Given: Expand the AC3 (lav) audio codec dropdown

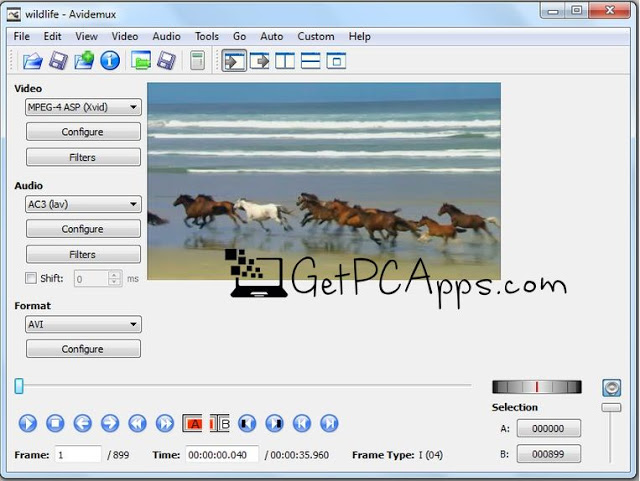Looking at the screenshot, I should tap(83, 204).
